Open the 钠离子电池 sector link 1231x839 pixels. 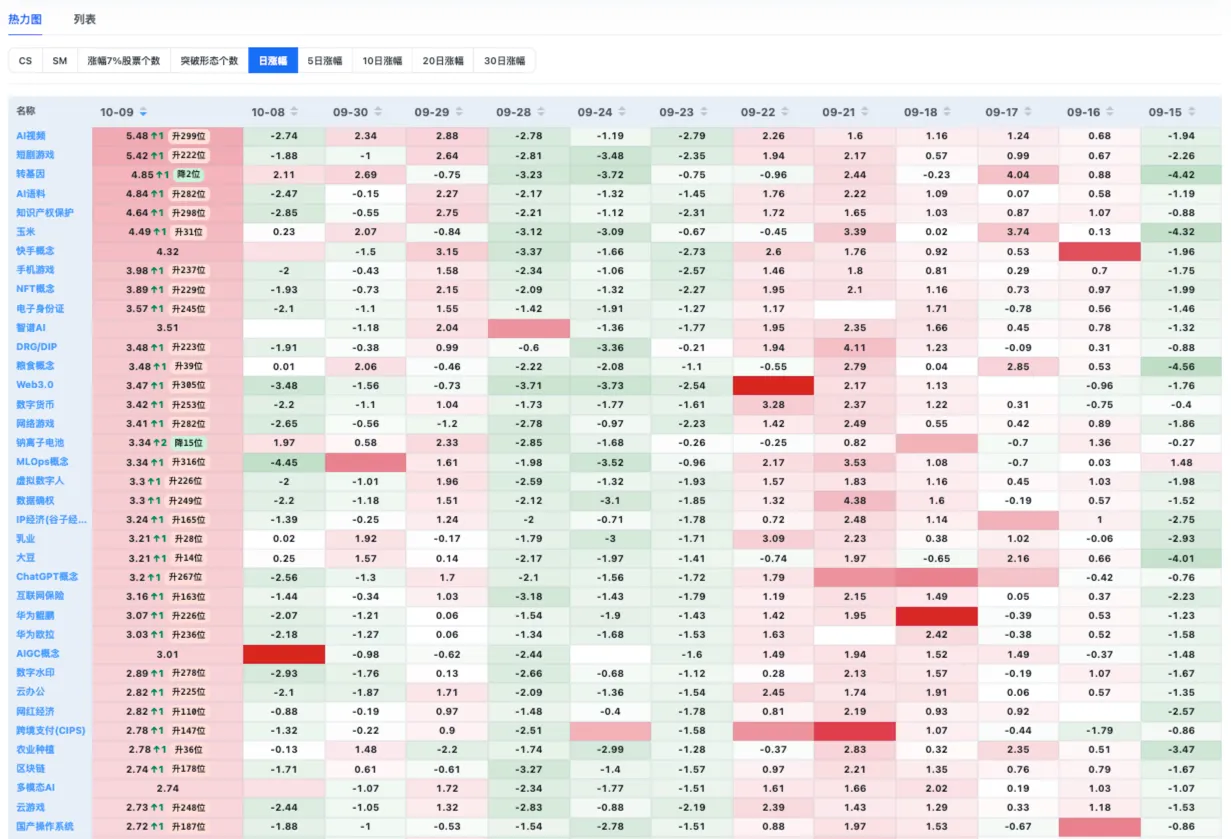[x=40, y=443]
